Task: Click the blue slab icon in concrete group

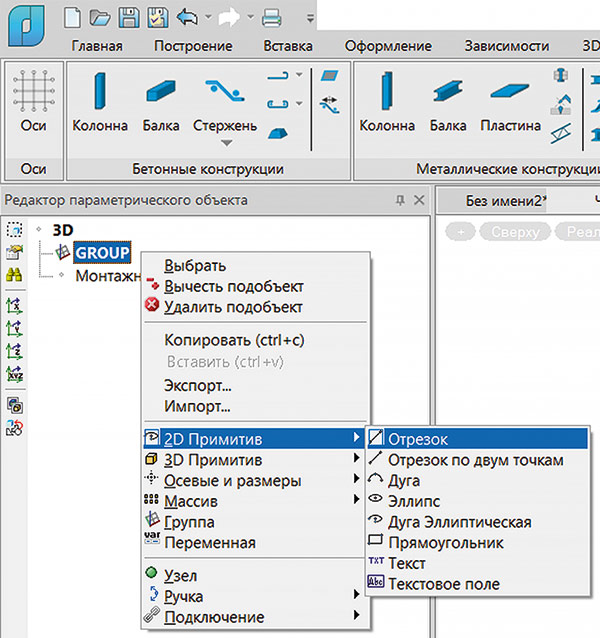Action: point(329,76)
